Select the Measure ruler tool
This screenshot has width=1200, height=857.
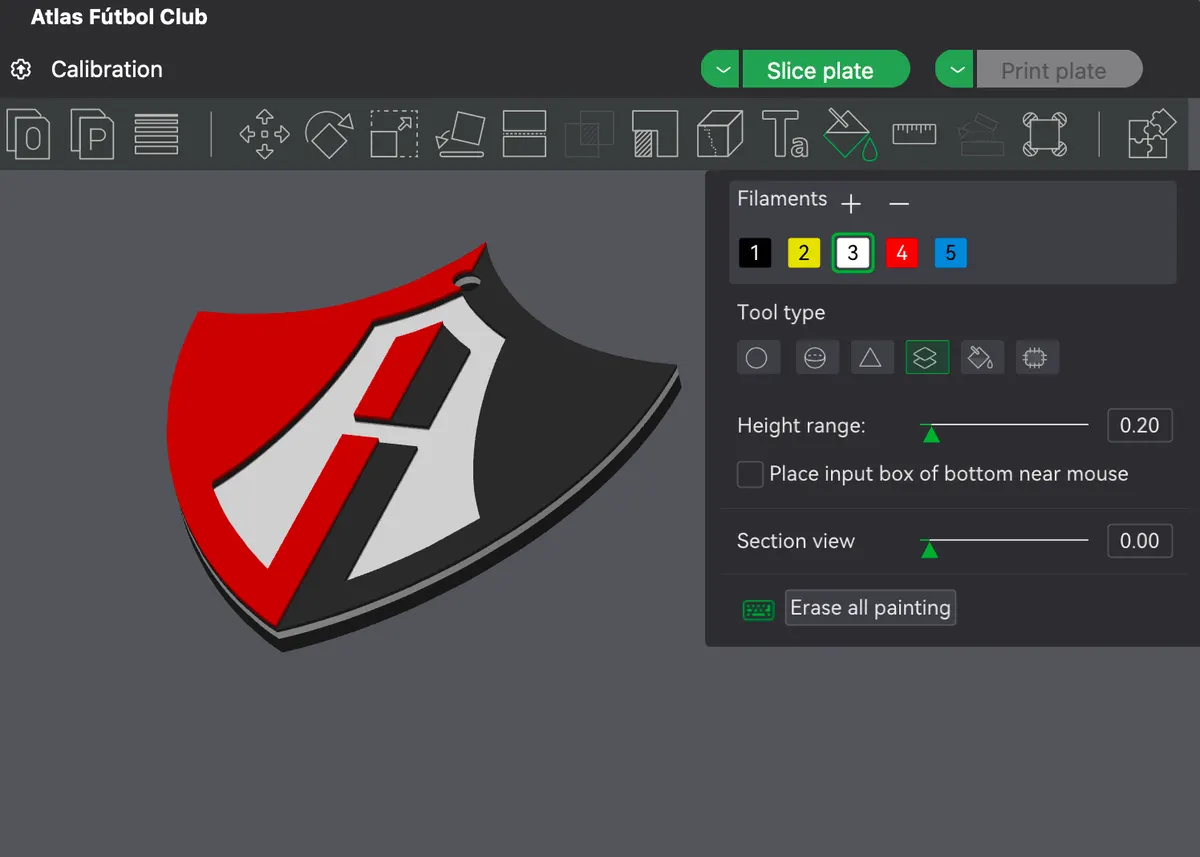tap(914, 132)
